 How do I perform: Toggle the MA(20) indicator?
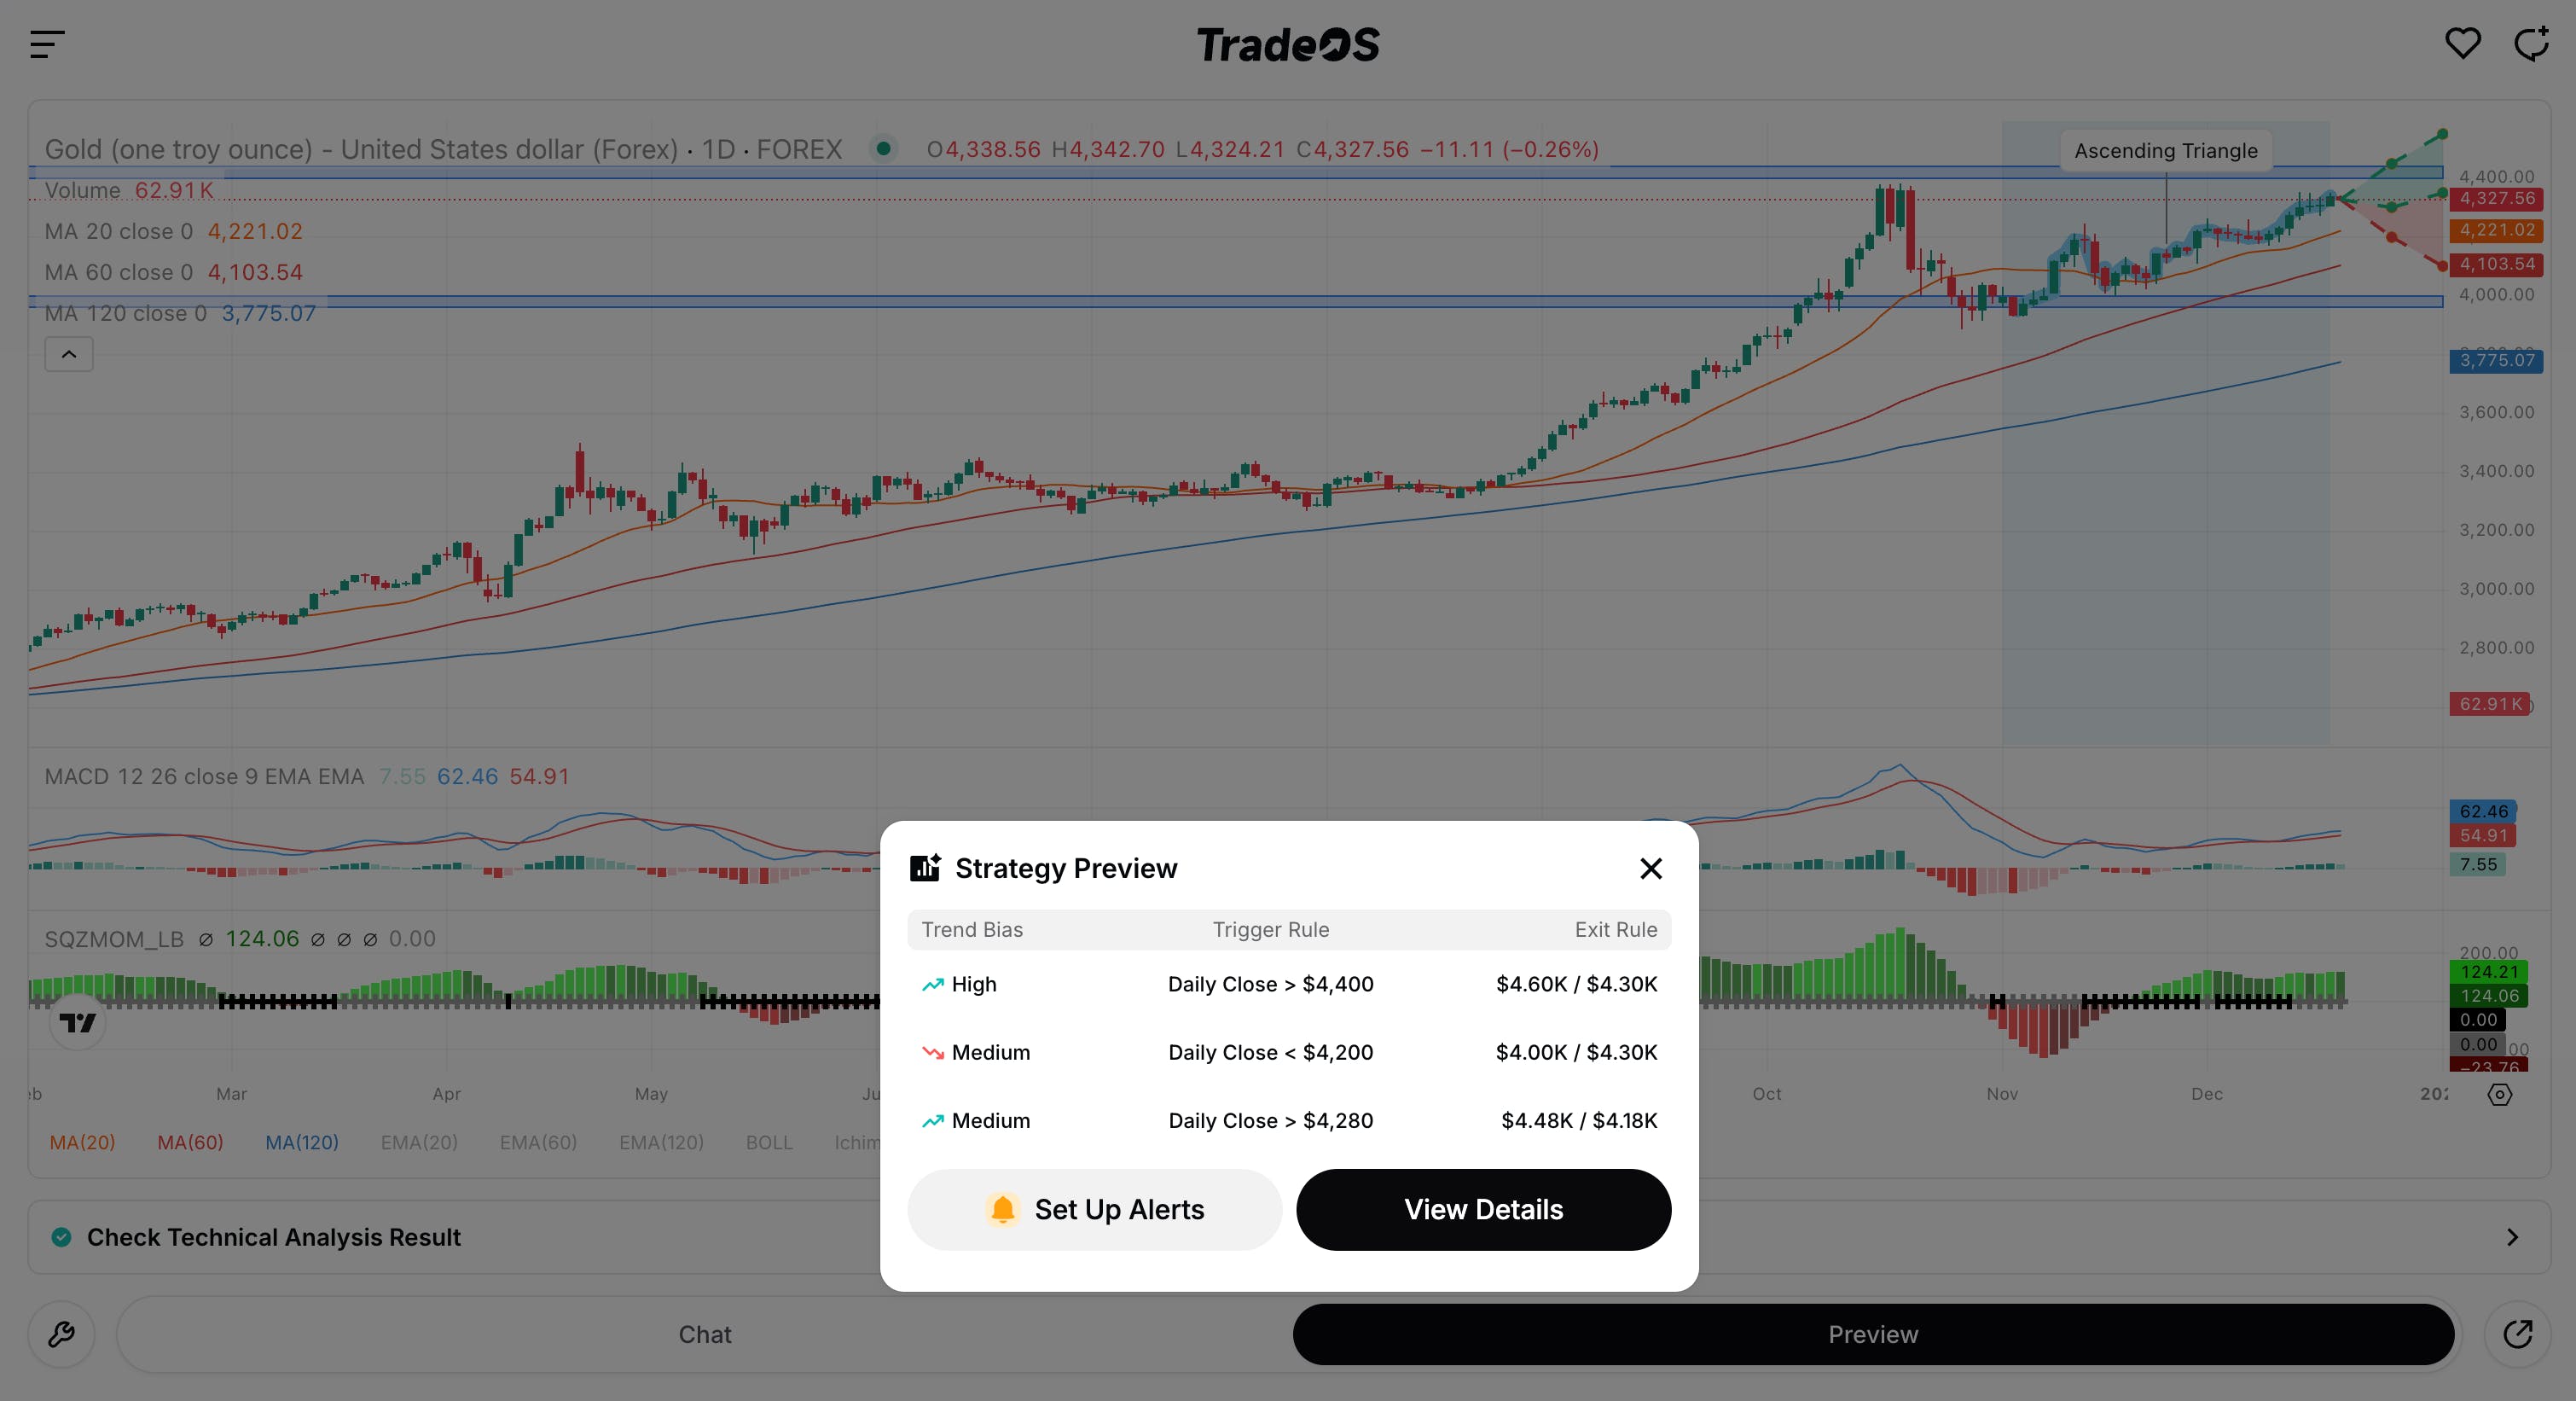click(x=82, y=1142)
